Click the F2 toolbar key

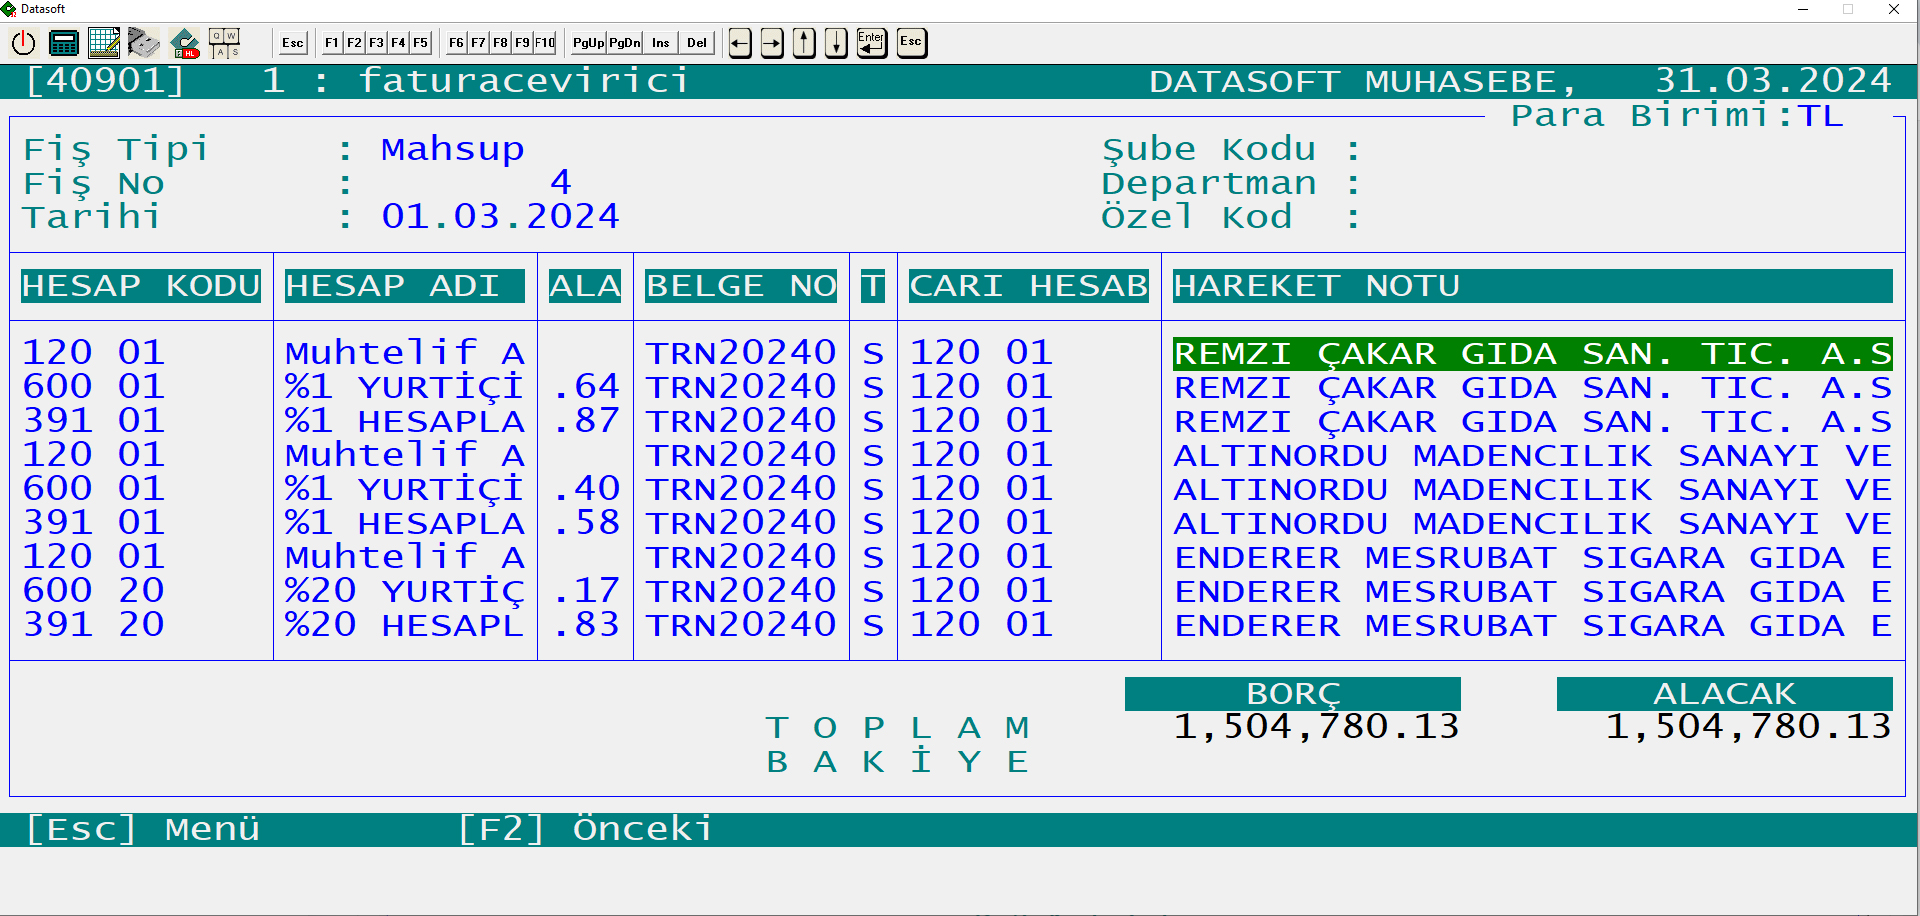point(354,43)
